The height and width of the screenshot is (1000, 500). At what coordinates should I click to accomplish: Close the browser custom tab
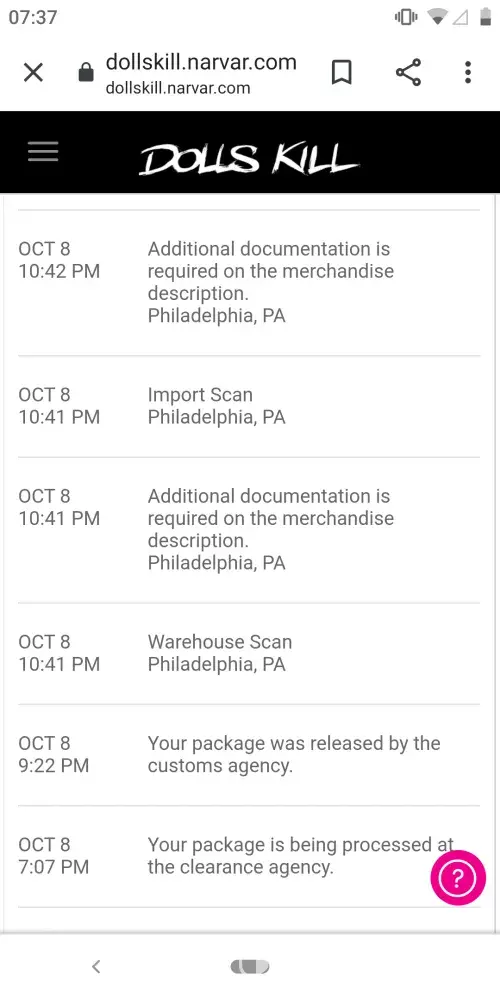pyautogui.click(x=33, y=73)
